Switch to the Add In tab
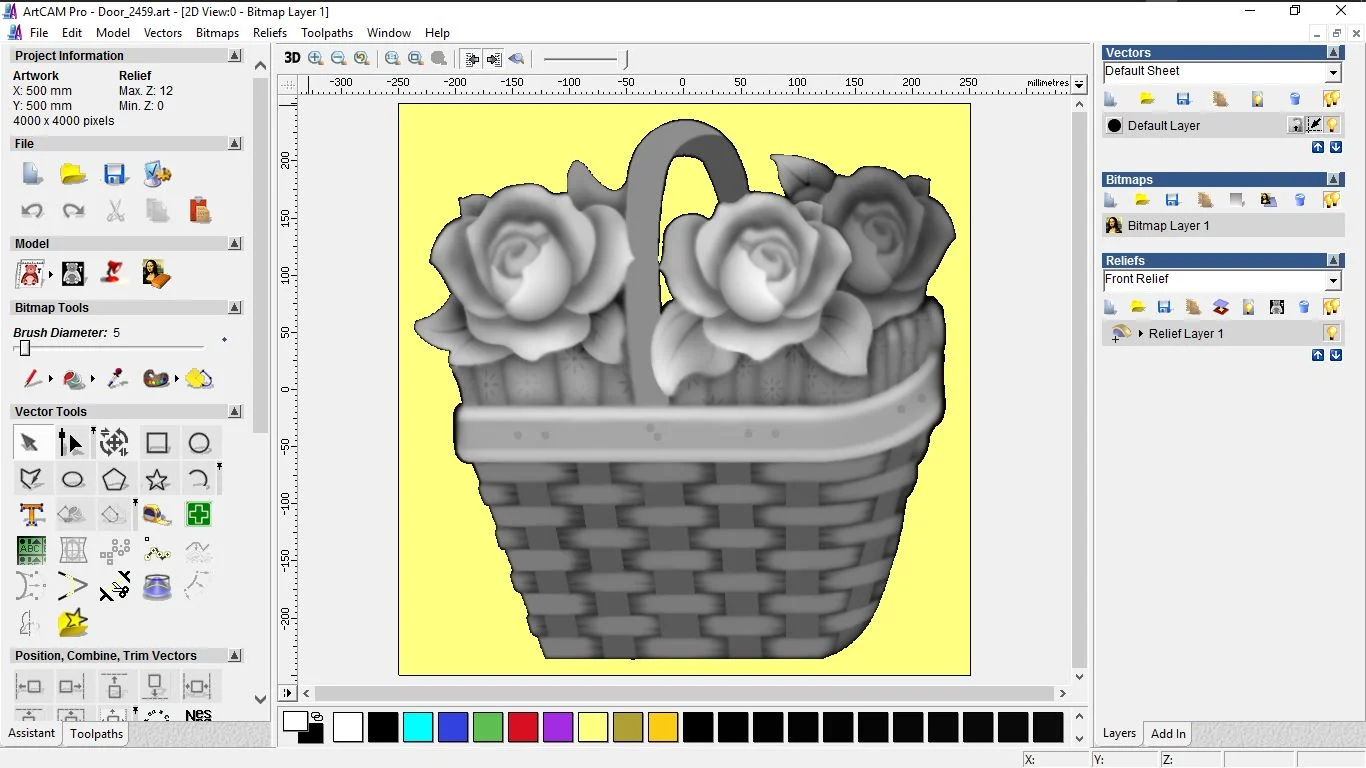 [1168, 733]
